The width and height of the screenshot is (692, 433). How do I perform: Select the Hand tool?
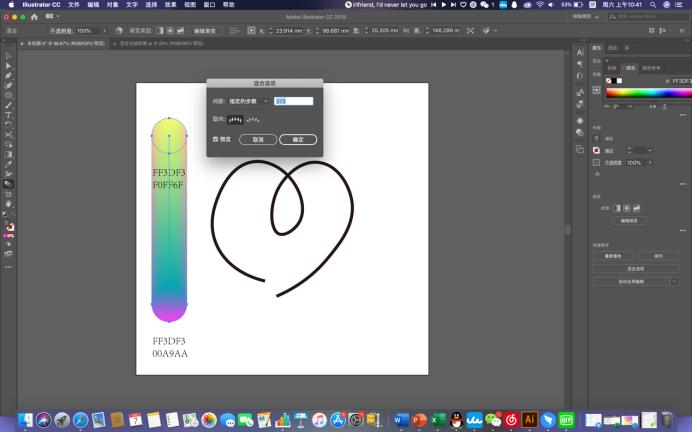point(8,204)
